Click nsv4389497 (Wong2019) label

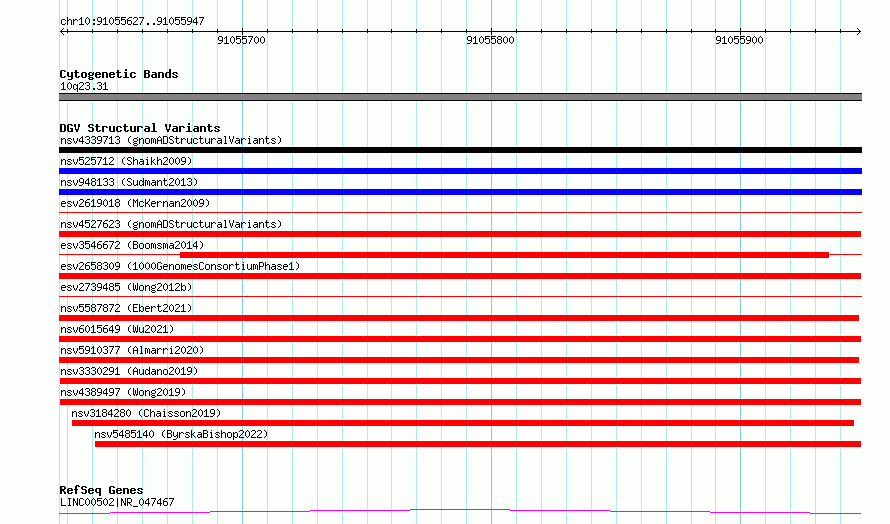(123, 392)
